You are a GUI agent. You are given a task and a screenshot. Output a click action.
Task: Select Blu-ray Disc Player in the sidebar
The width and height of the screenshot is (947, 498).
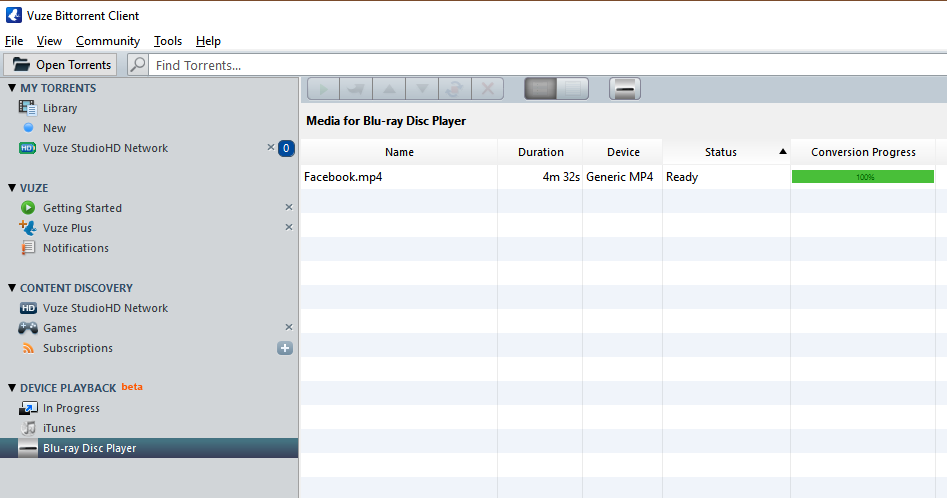tap(149, 448)
